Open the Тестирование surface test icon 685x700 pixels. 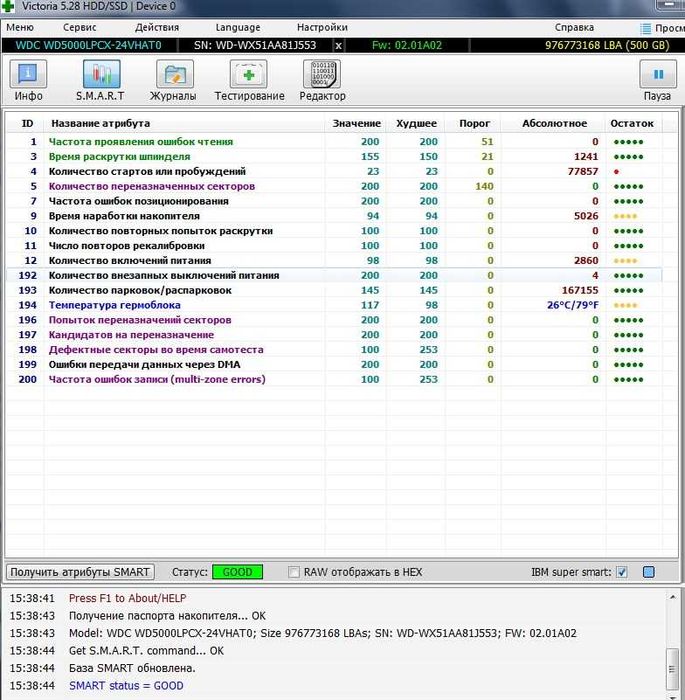click(x=248, y=74)
